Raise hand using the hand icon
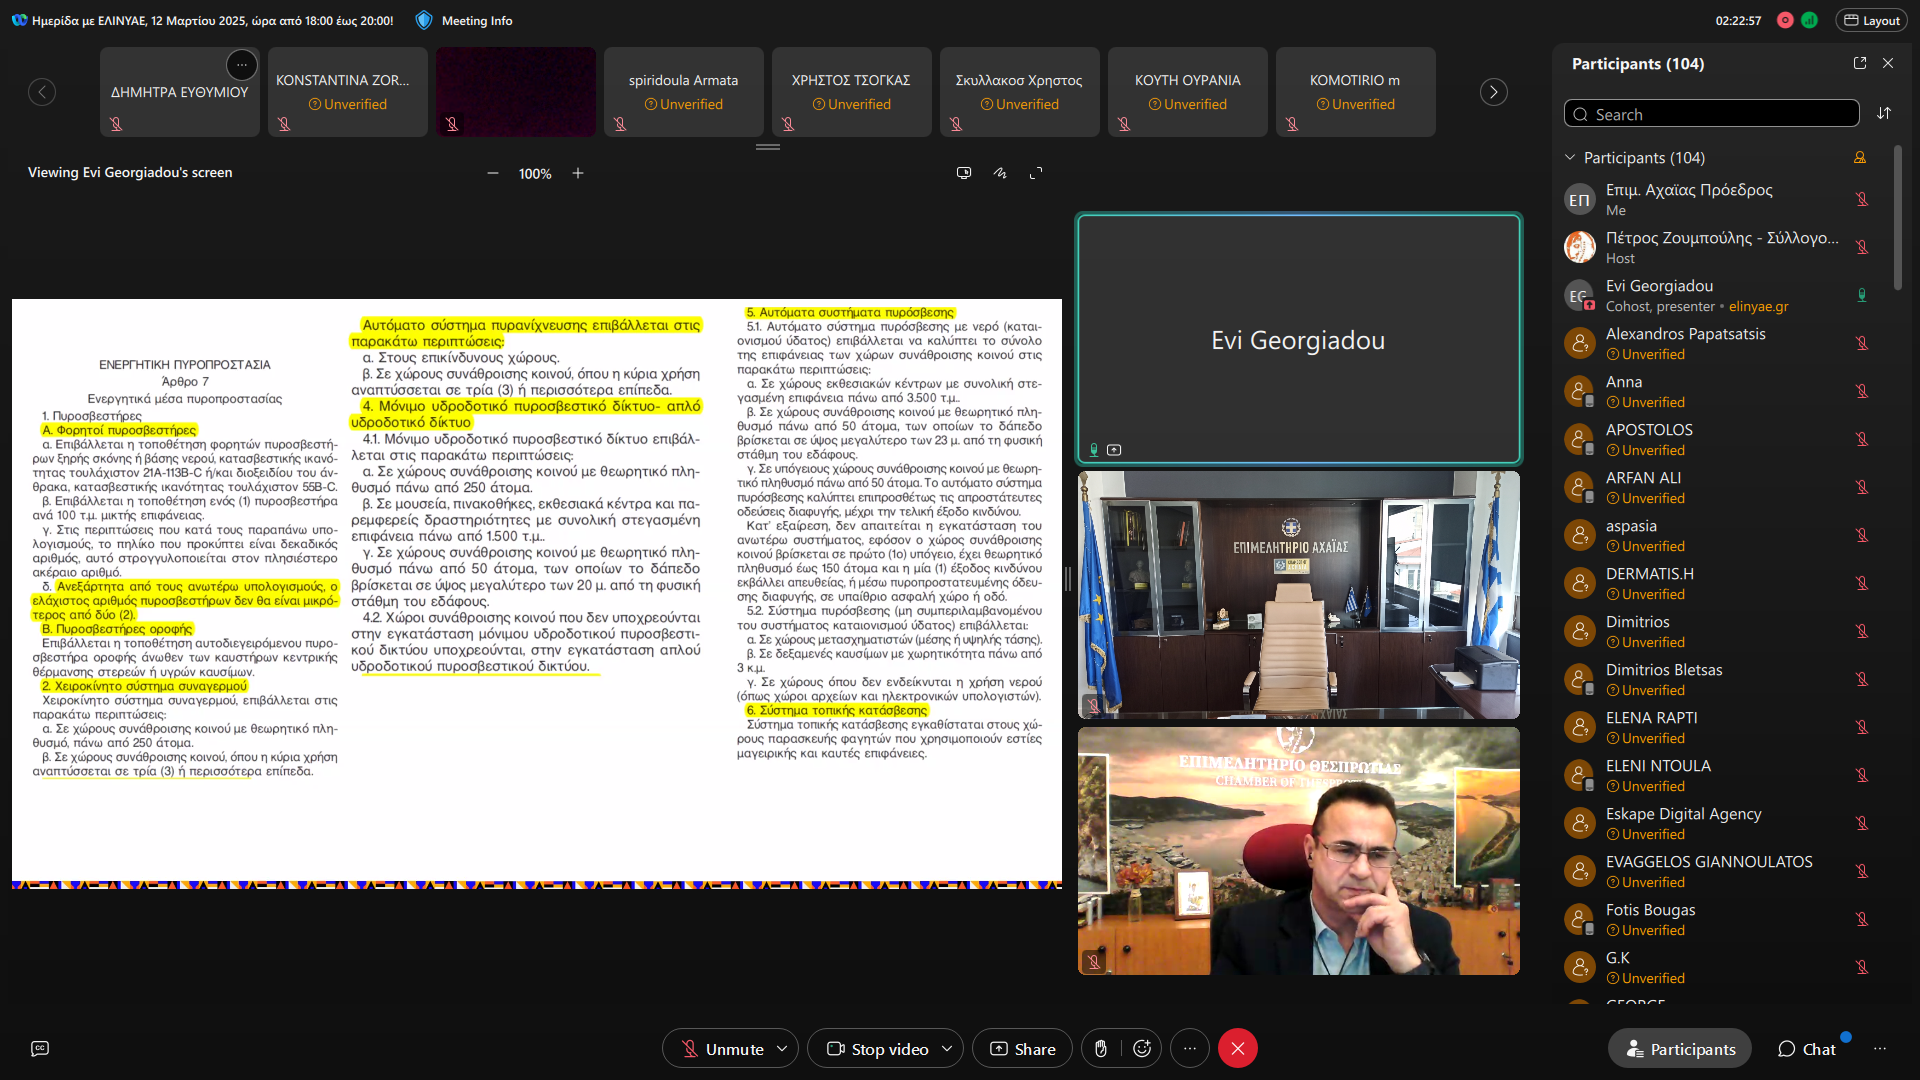 point(1101,1048)
